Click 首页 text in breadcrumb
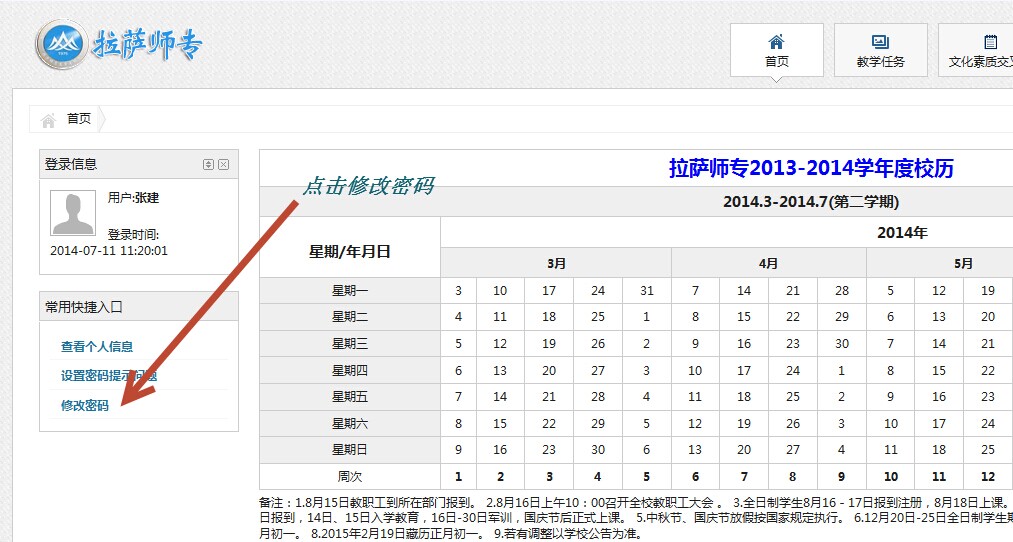1013x542 pixels. [79, 118]
